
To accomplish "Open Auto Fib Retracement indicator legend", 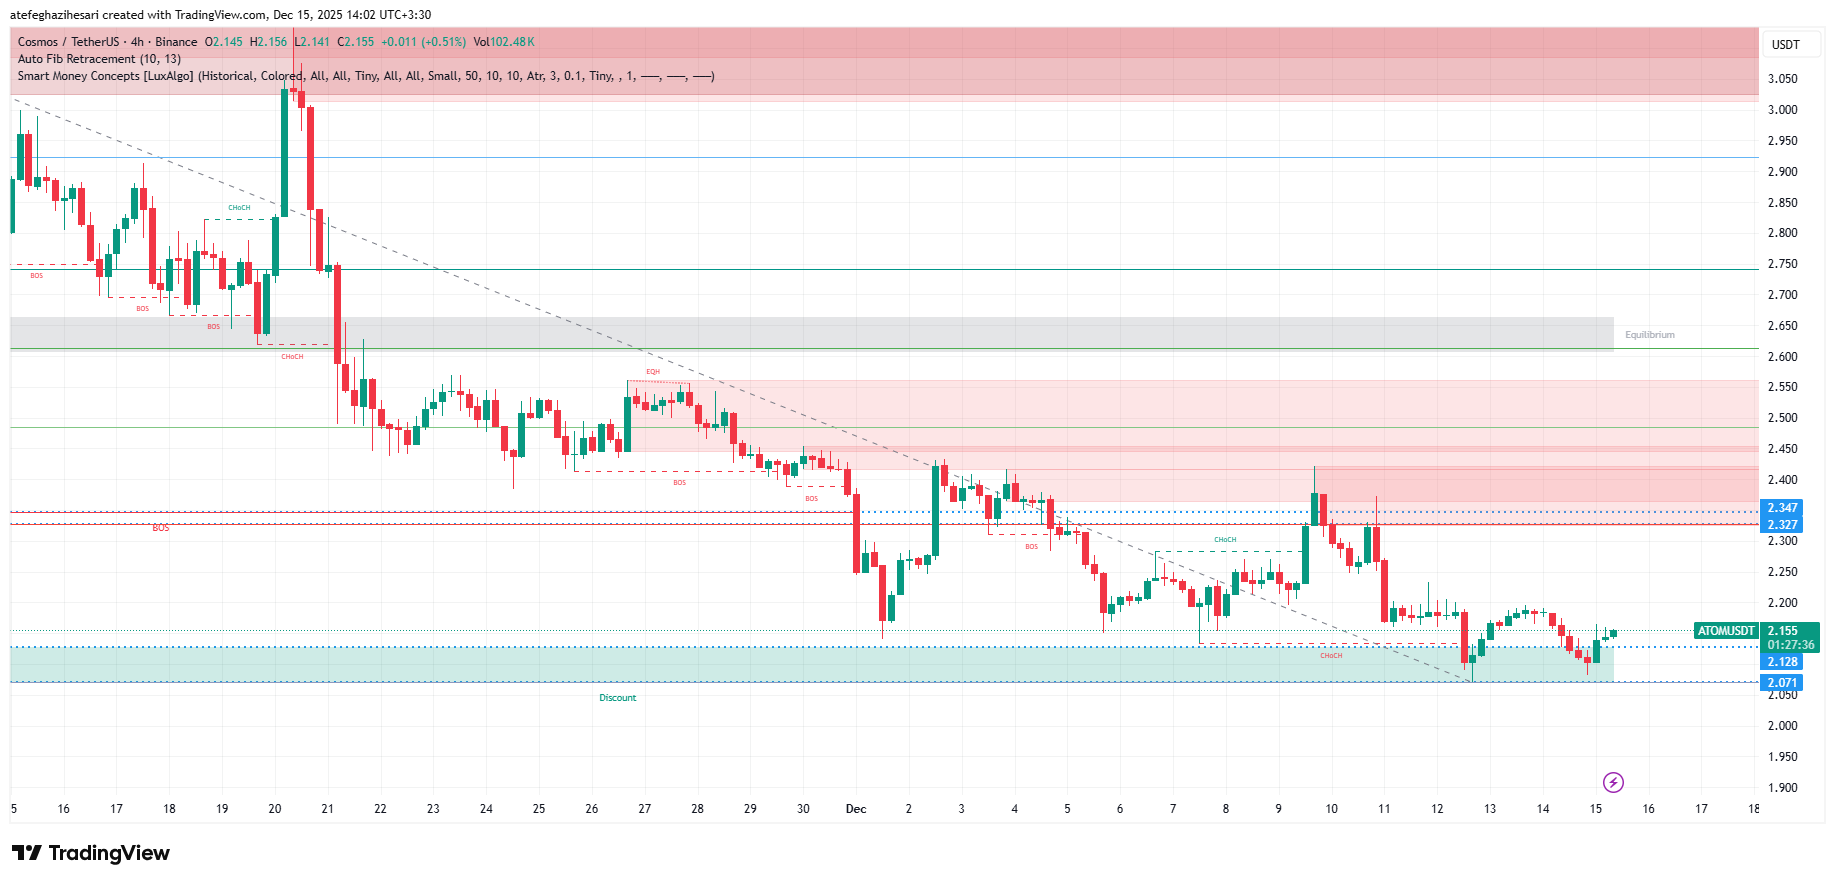I will click(99, 59).
